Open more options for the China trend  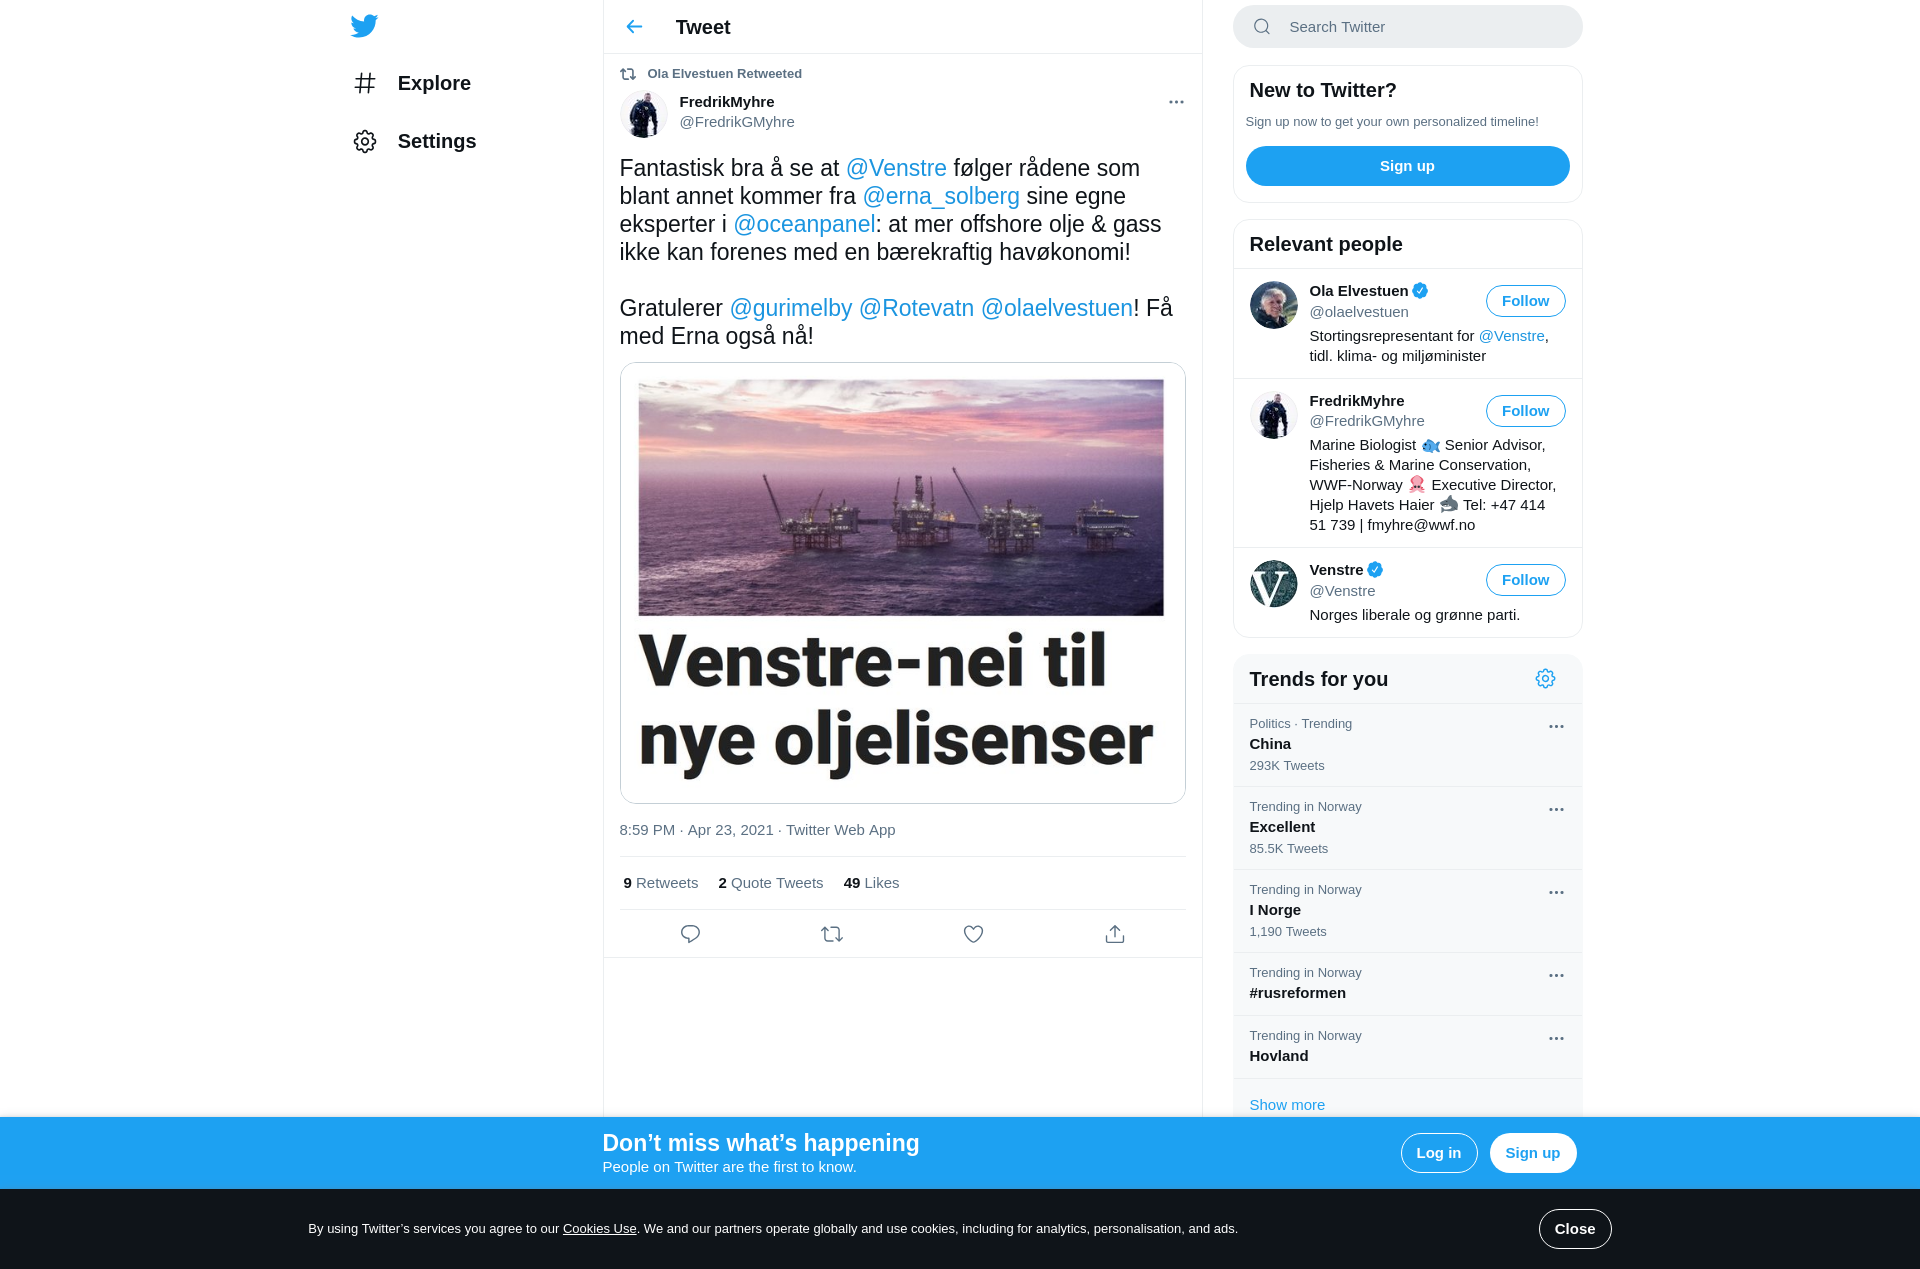[x=1556, y=727]
